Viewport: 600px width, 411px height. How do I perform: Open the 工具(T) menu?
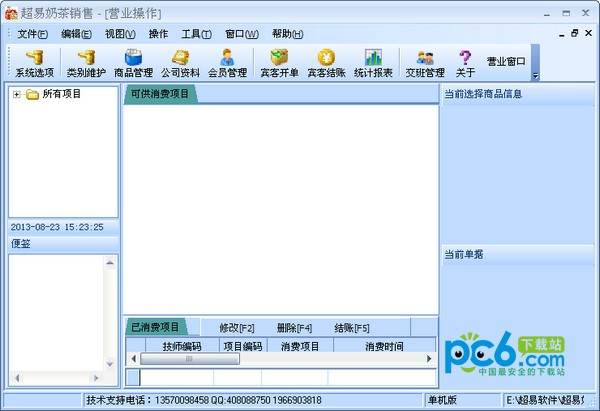click(196, 34)
